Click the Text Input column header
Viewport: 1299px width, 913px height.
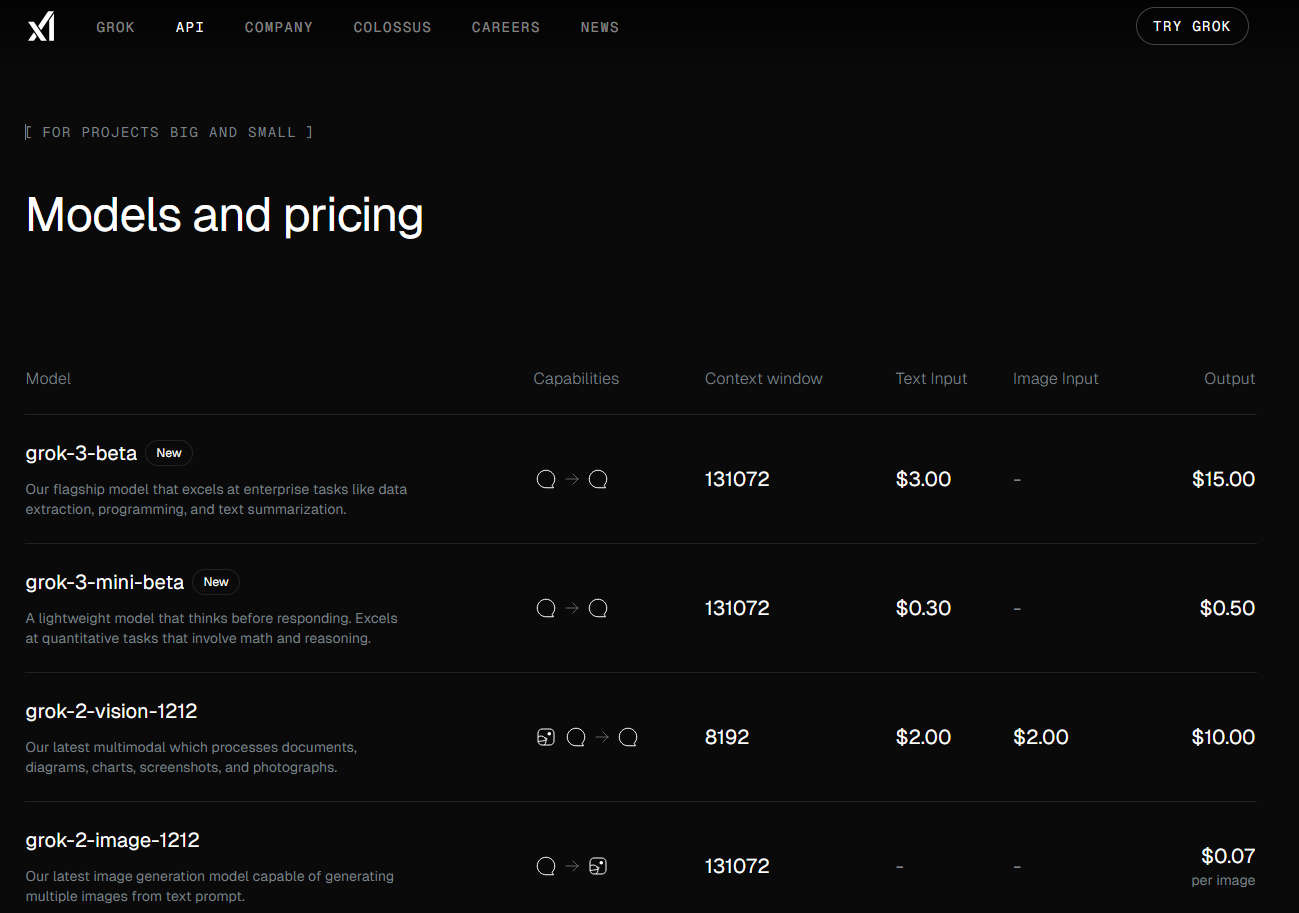932,379
